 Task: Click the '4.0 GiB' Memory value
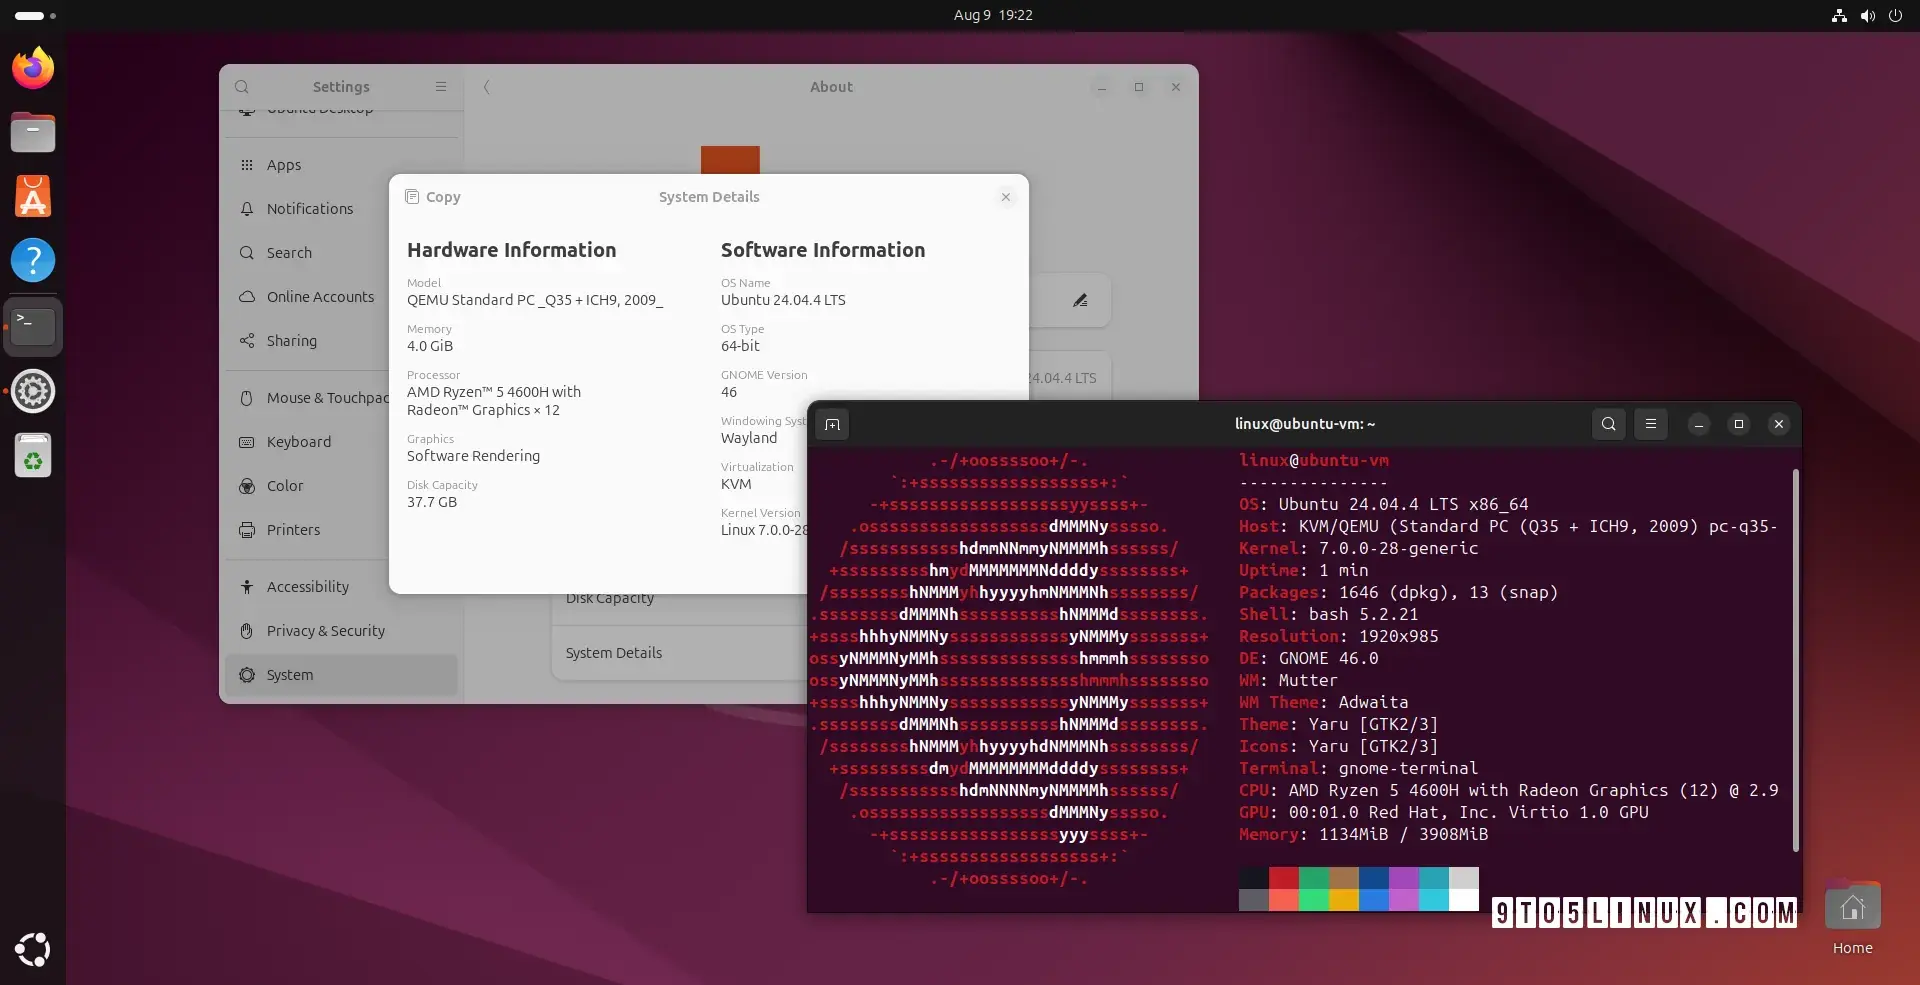coord(430,346)
